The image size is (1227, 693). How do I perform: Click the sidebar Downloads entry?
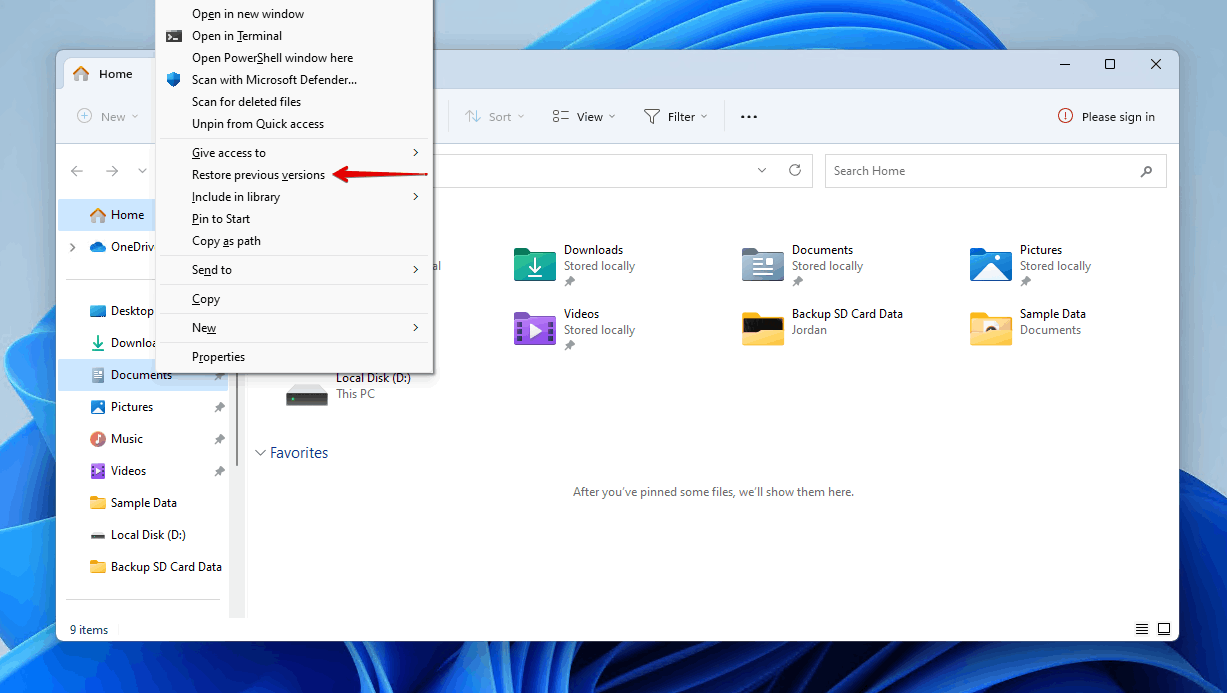point(122,343)
